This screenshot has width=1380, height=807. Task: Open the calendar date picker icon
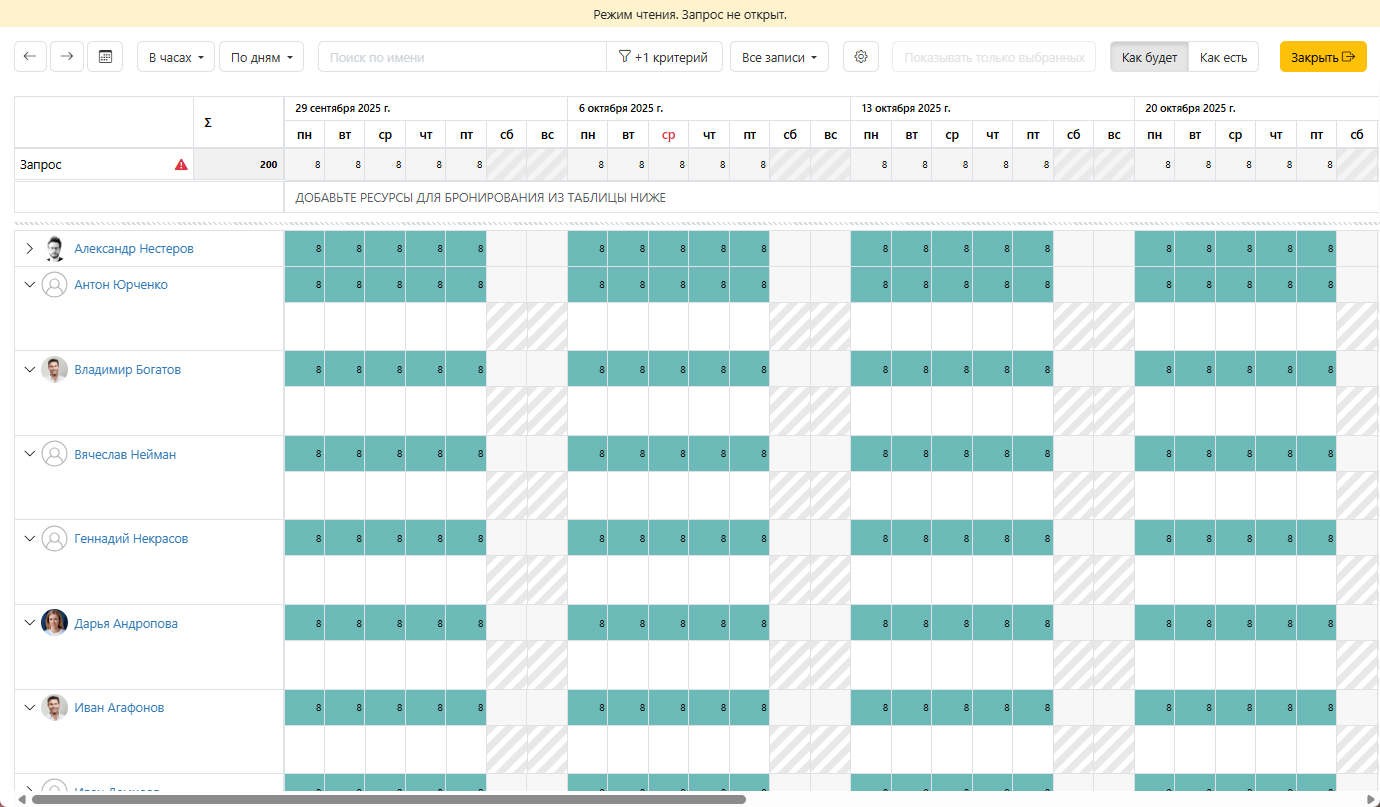[105, 57]
